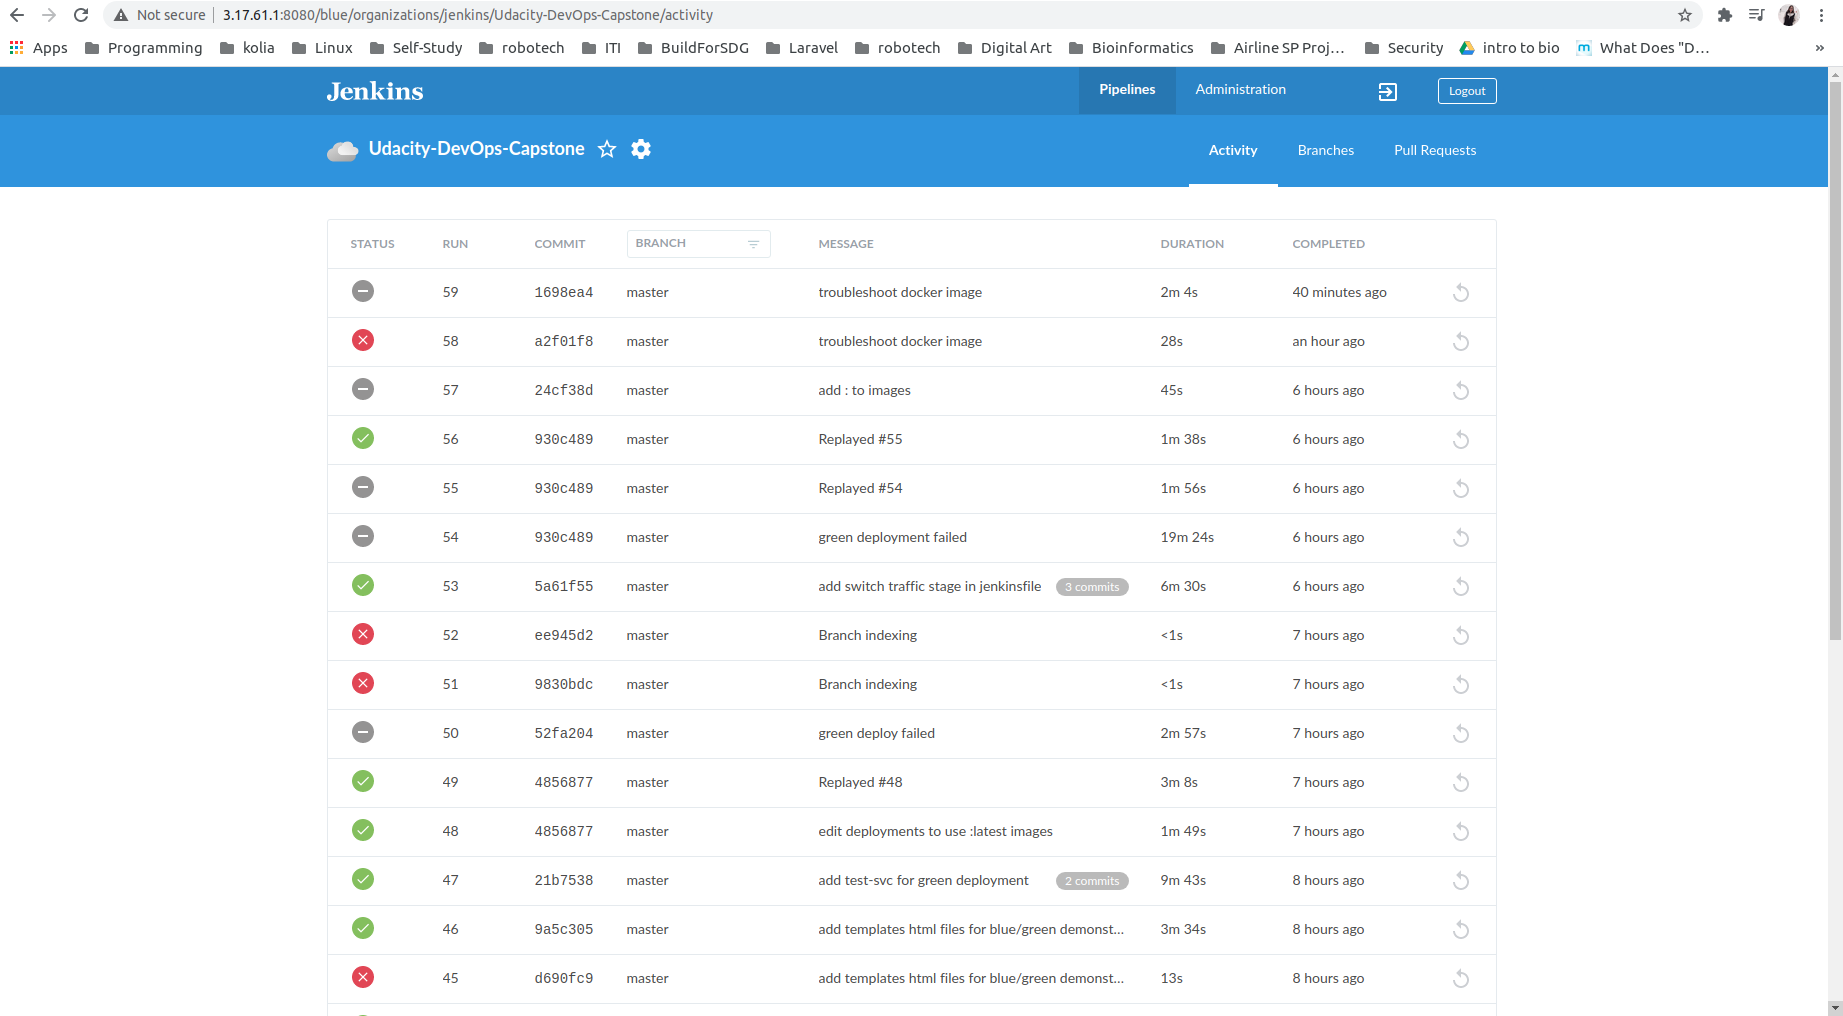Click the page vertical scrollbar thumb
This screenshot has width=1843, height=1016.
point(1835,360)
